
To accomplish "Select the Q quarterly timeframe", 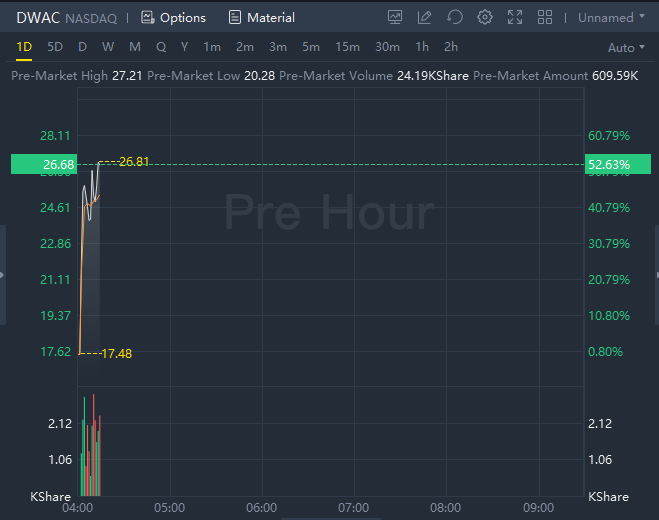I will coord(161,47).
